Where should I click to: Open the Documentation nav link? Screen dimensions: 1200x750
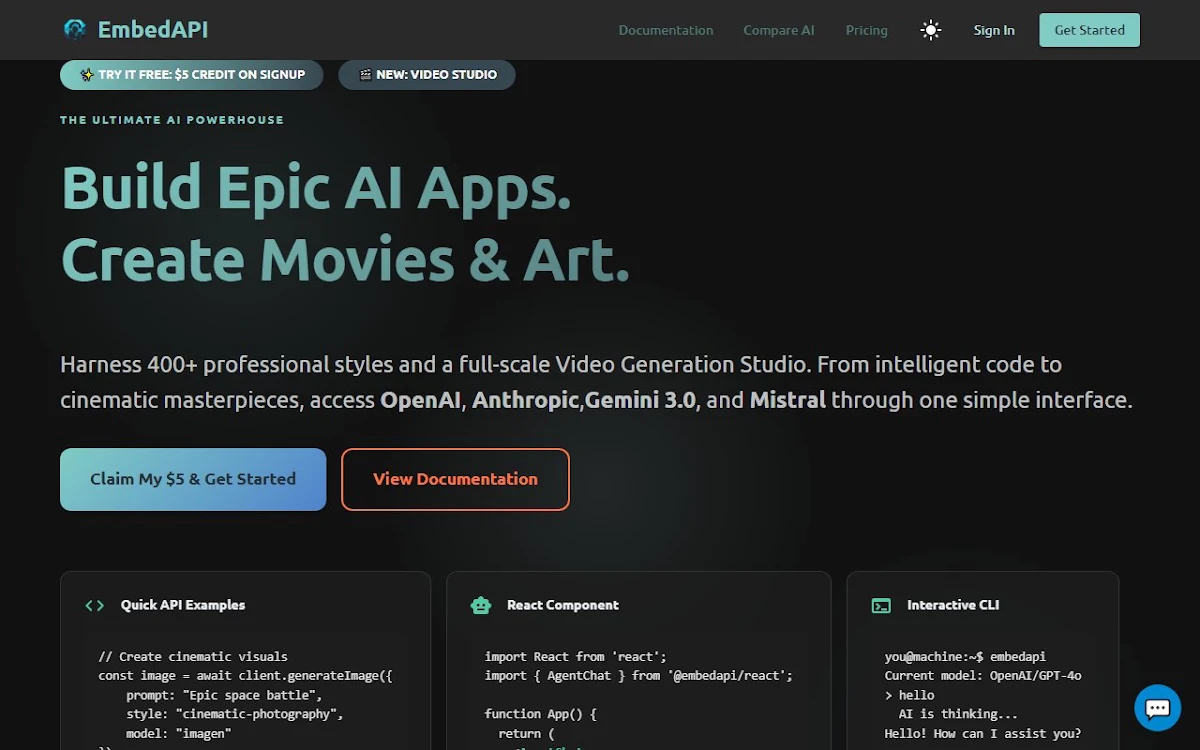tap(666, 30)
